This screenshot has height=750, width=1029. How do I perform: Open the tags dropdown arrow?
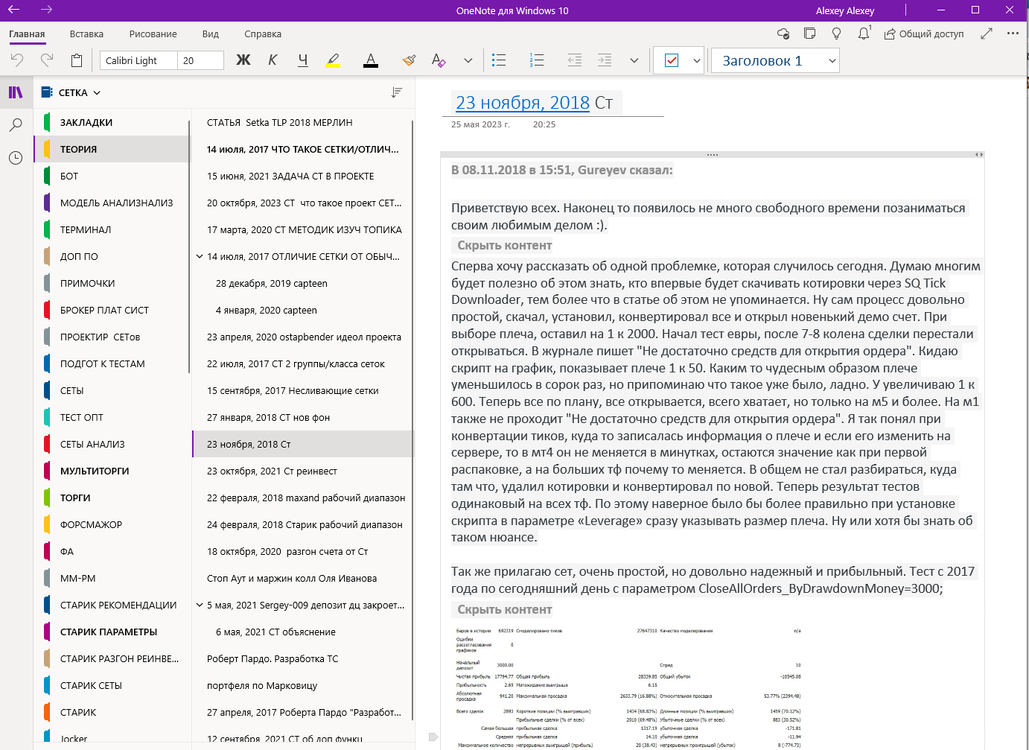point(696,60)
